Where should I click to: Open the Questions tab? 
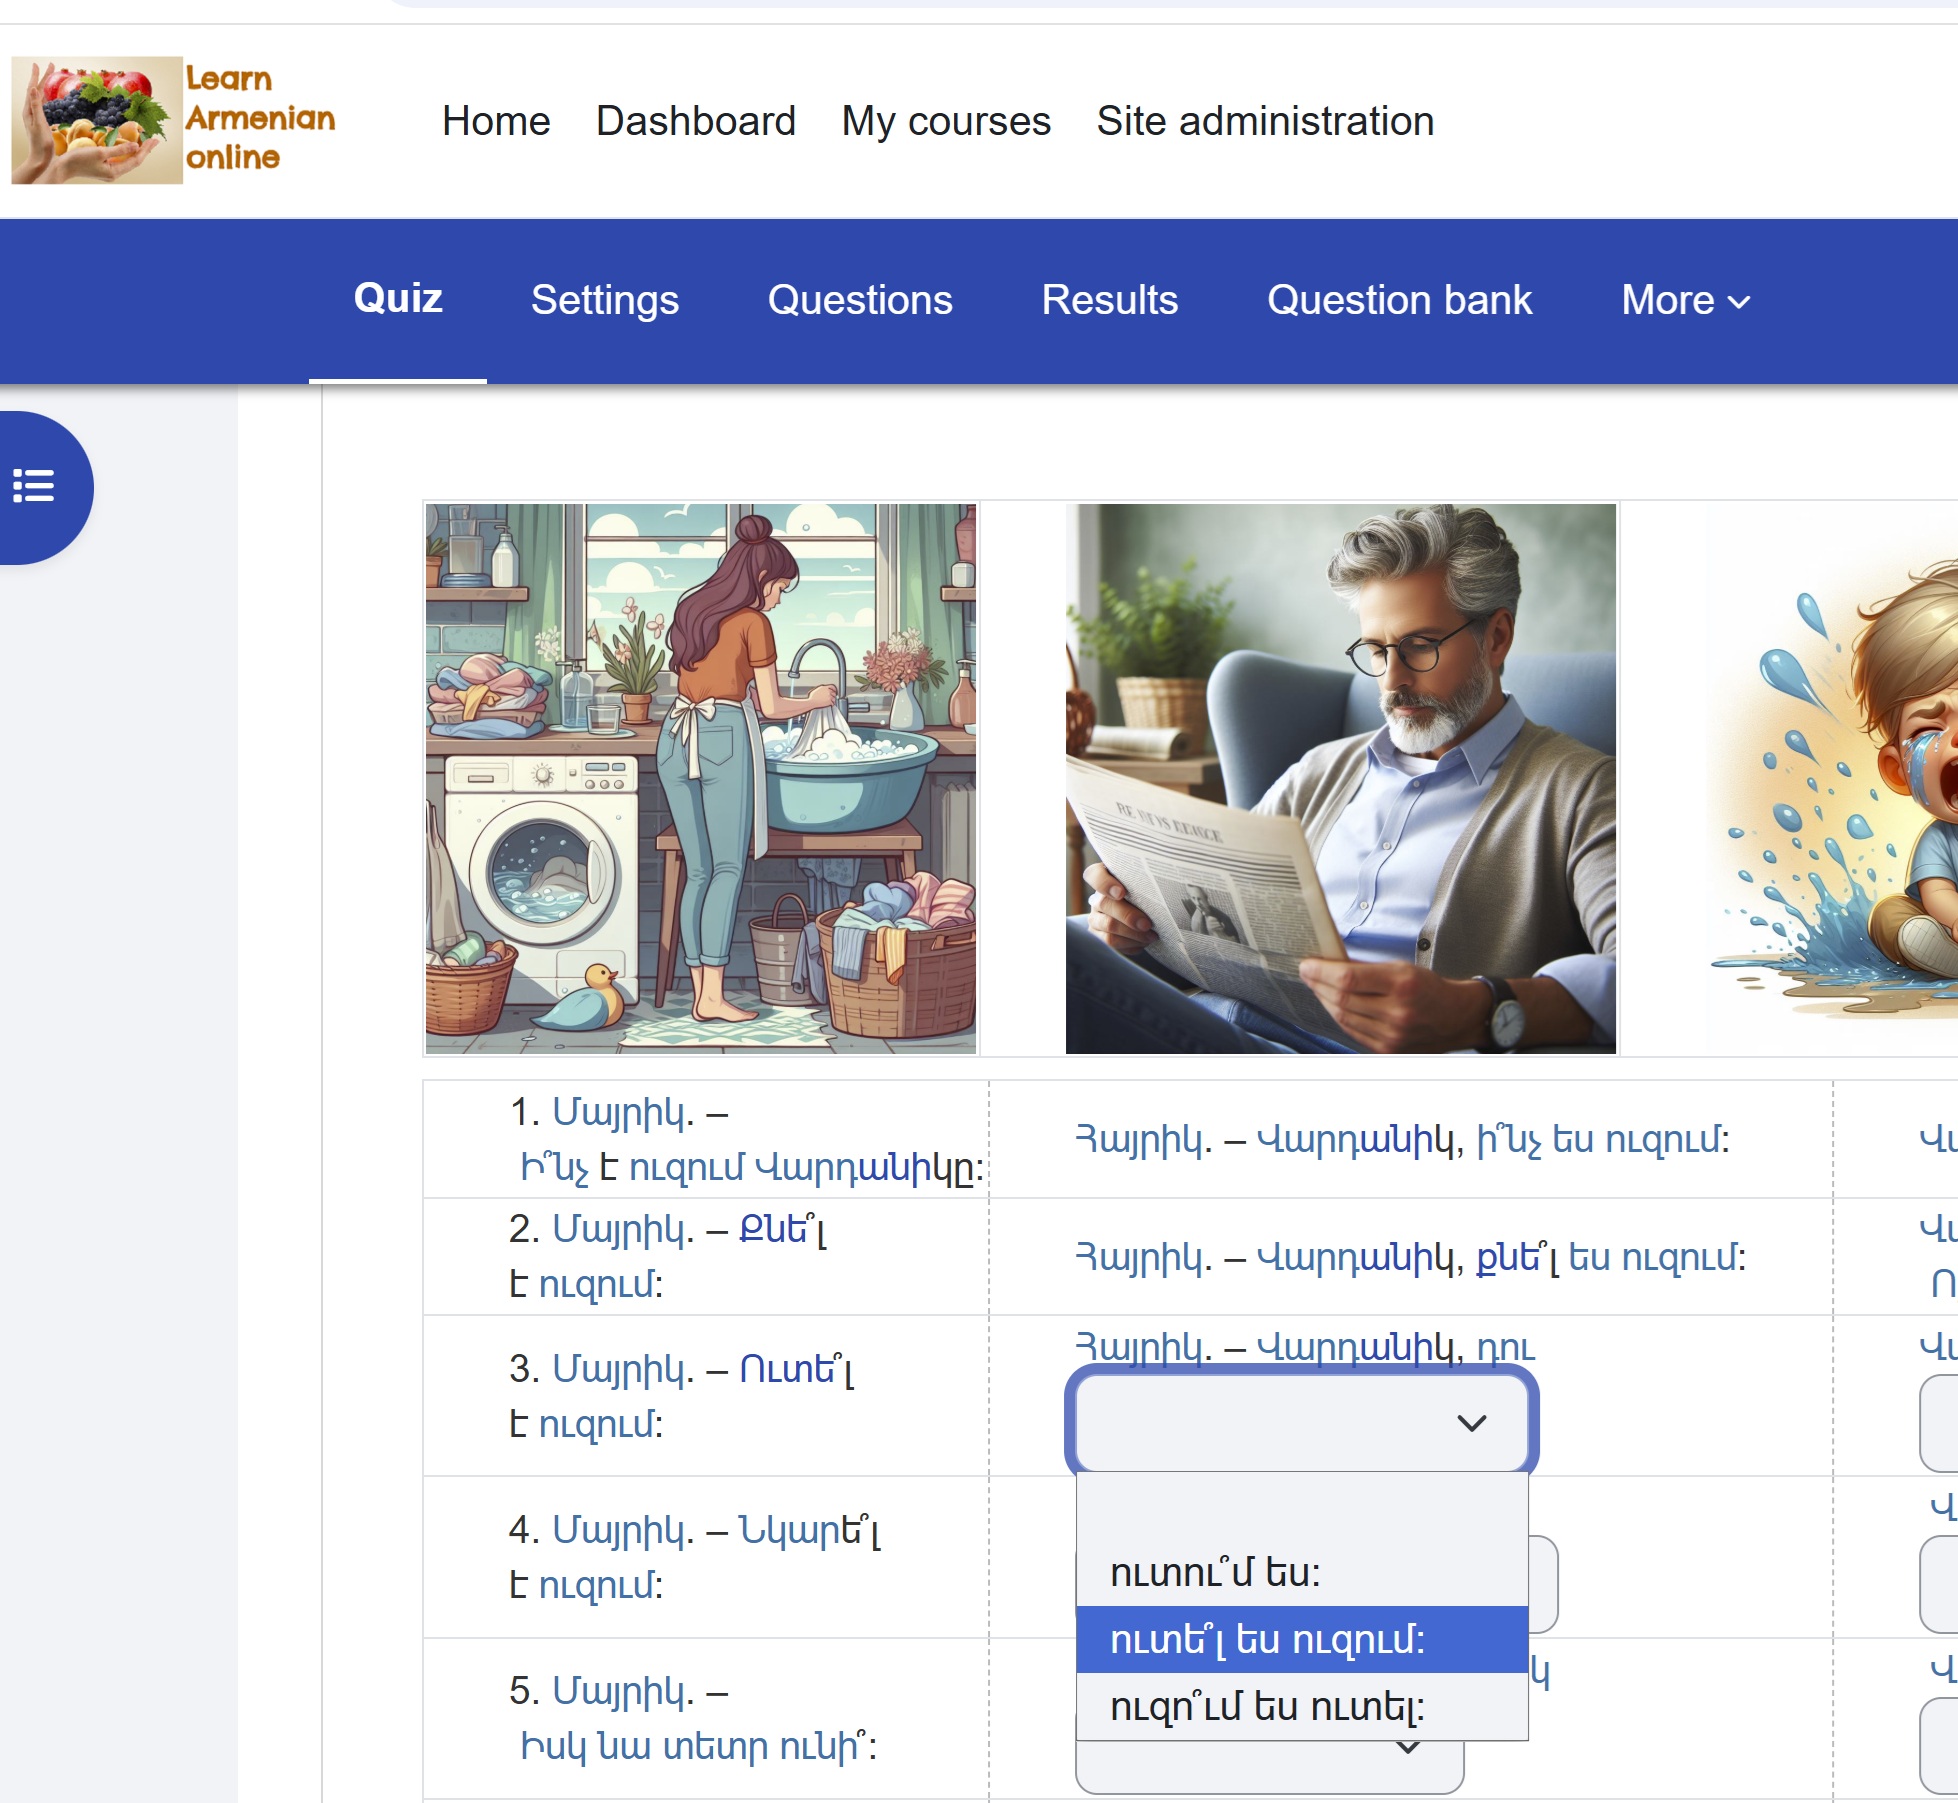(859, 300)
